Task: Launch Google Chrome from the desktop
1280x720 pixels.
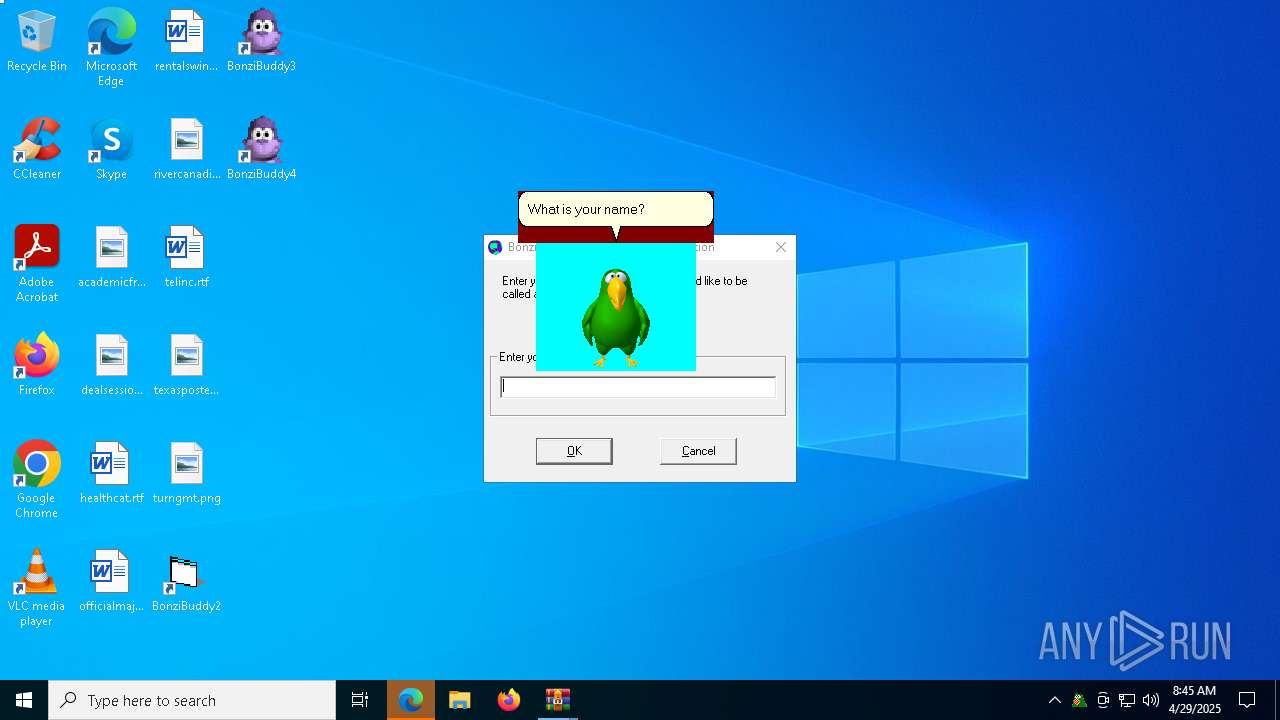Action: (x=37, y=480)
